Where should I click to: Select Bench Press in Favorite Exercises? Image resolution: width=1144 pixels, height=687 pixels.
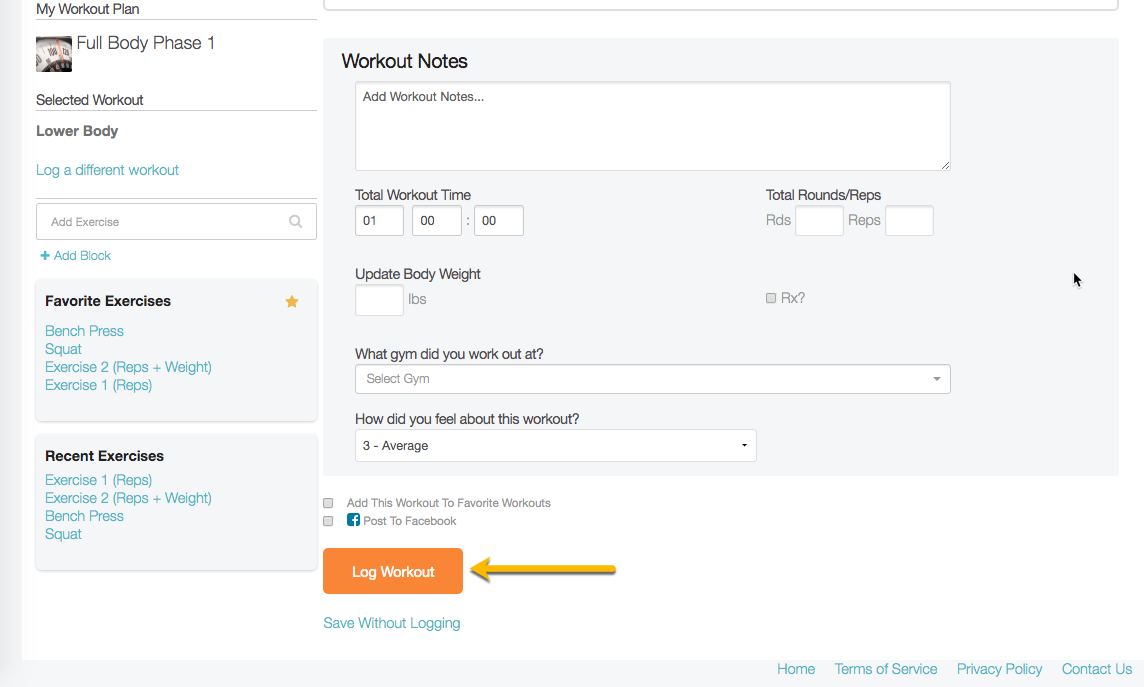tap(84, 331)
